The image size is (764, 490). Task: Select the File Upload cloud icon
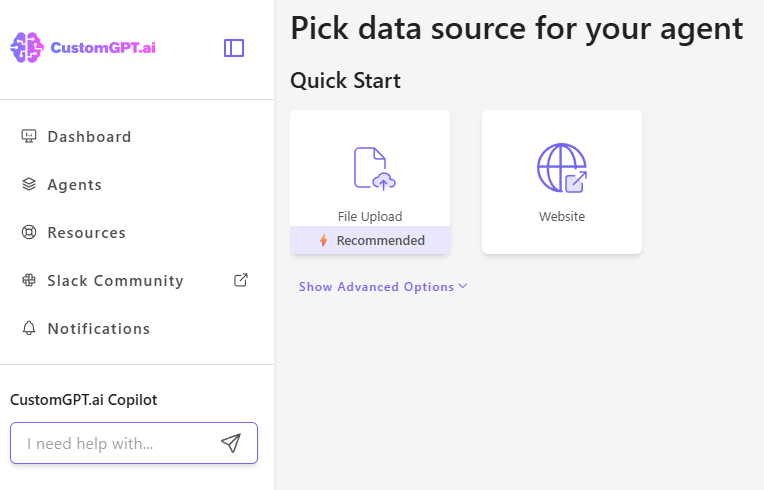pos(374,168)
